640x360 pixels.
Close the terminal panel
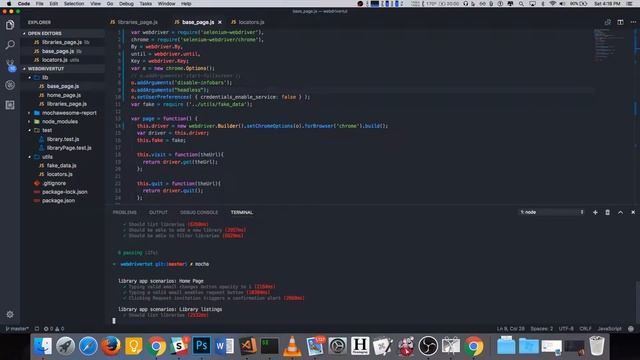[x=633, y=212]
